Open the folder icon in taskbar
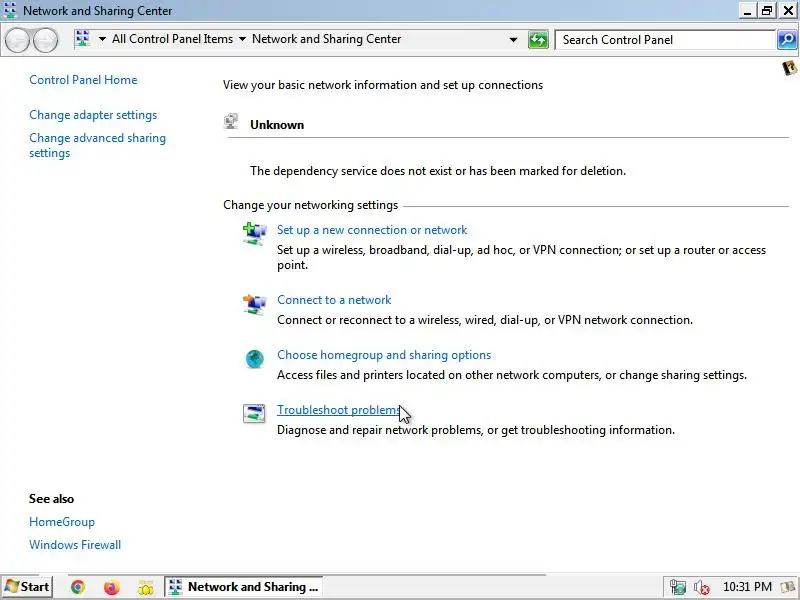The image size is (800, 600). pos(145,588)
